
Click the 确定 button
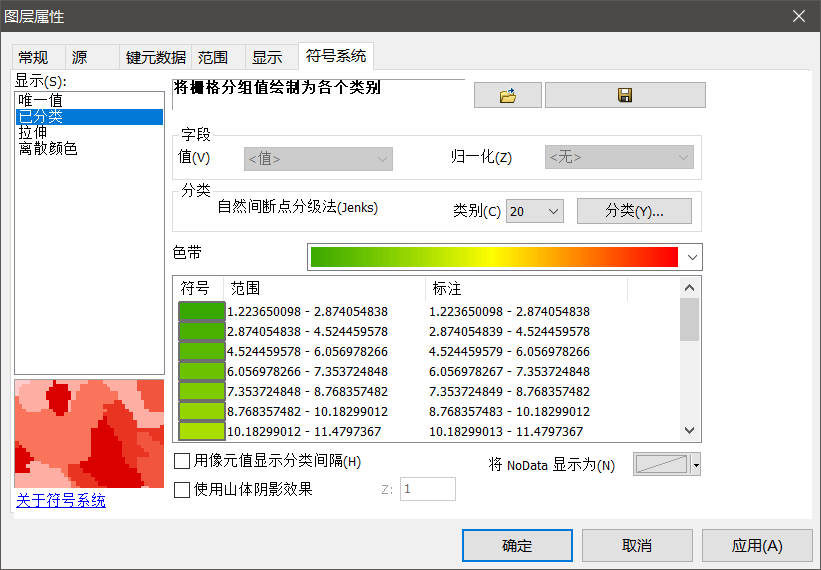[x=517, y=545]
